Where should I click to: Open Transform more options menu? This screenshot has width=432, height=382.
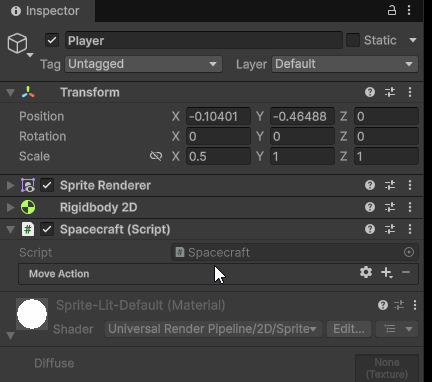410,92
